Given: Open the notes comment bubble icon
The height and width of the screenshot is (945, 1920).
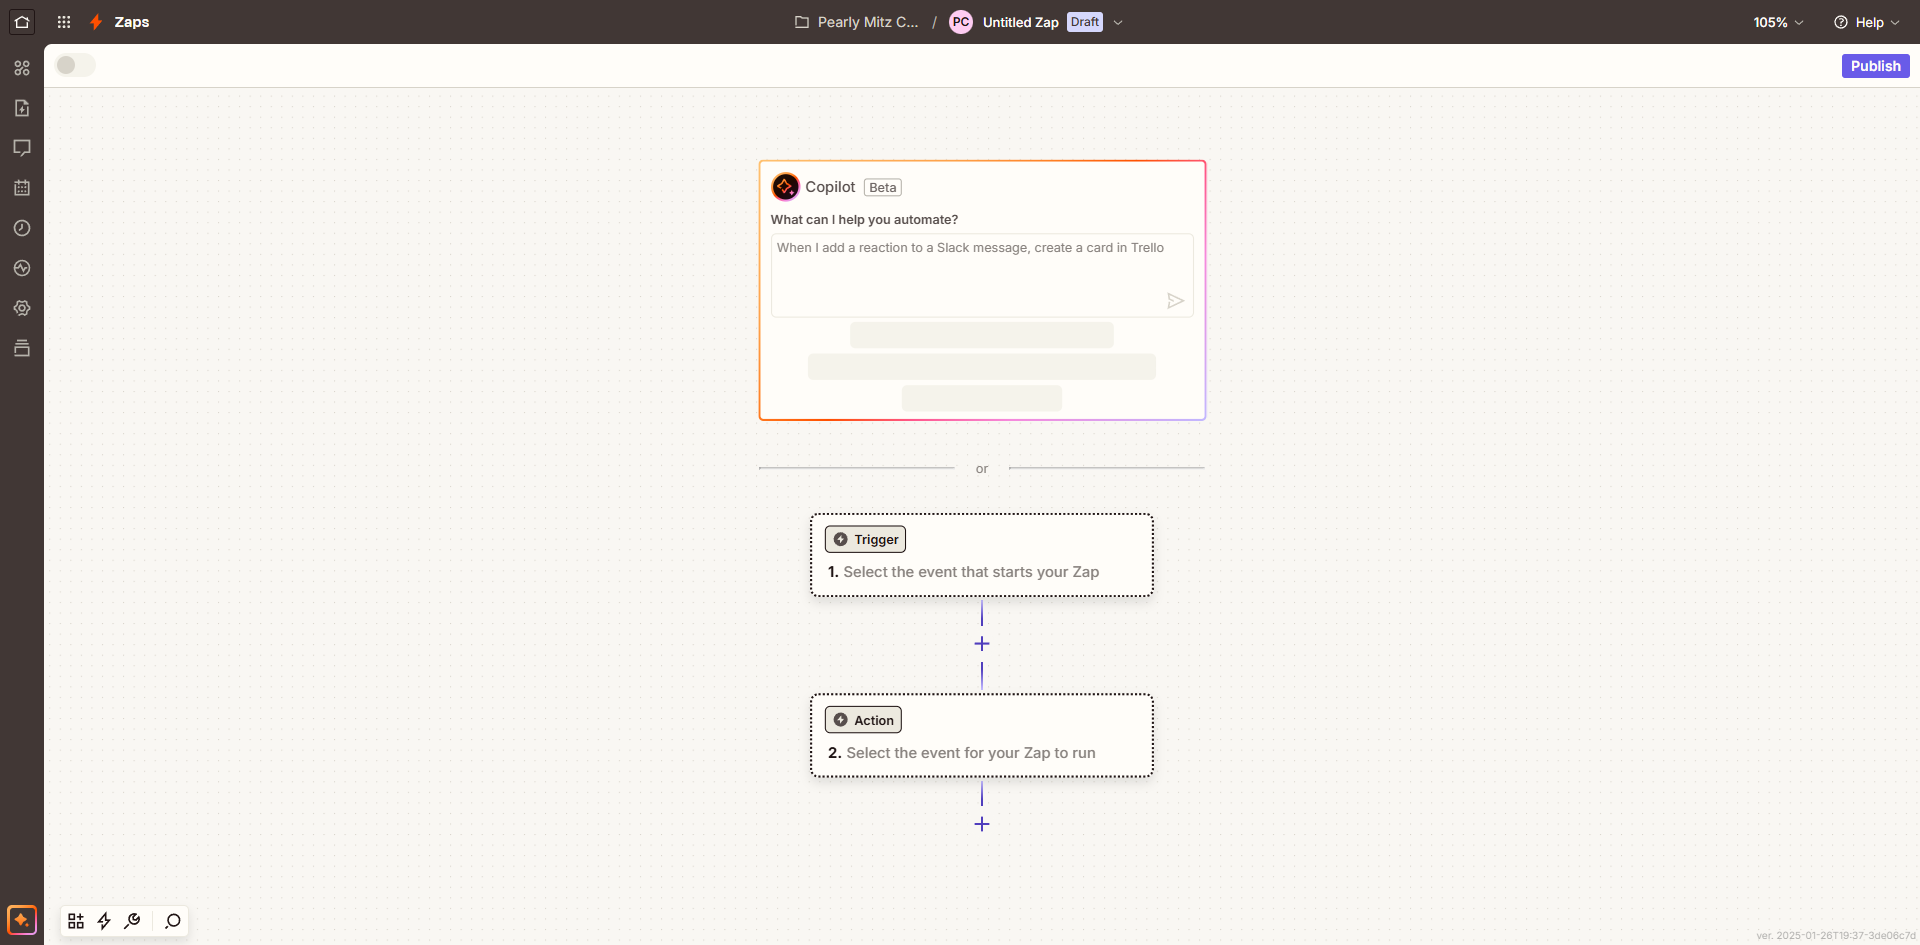Looking at the screenshot, I should [22, 148].
